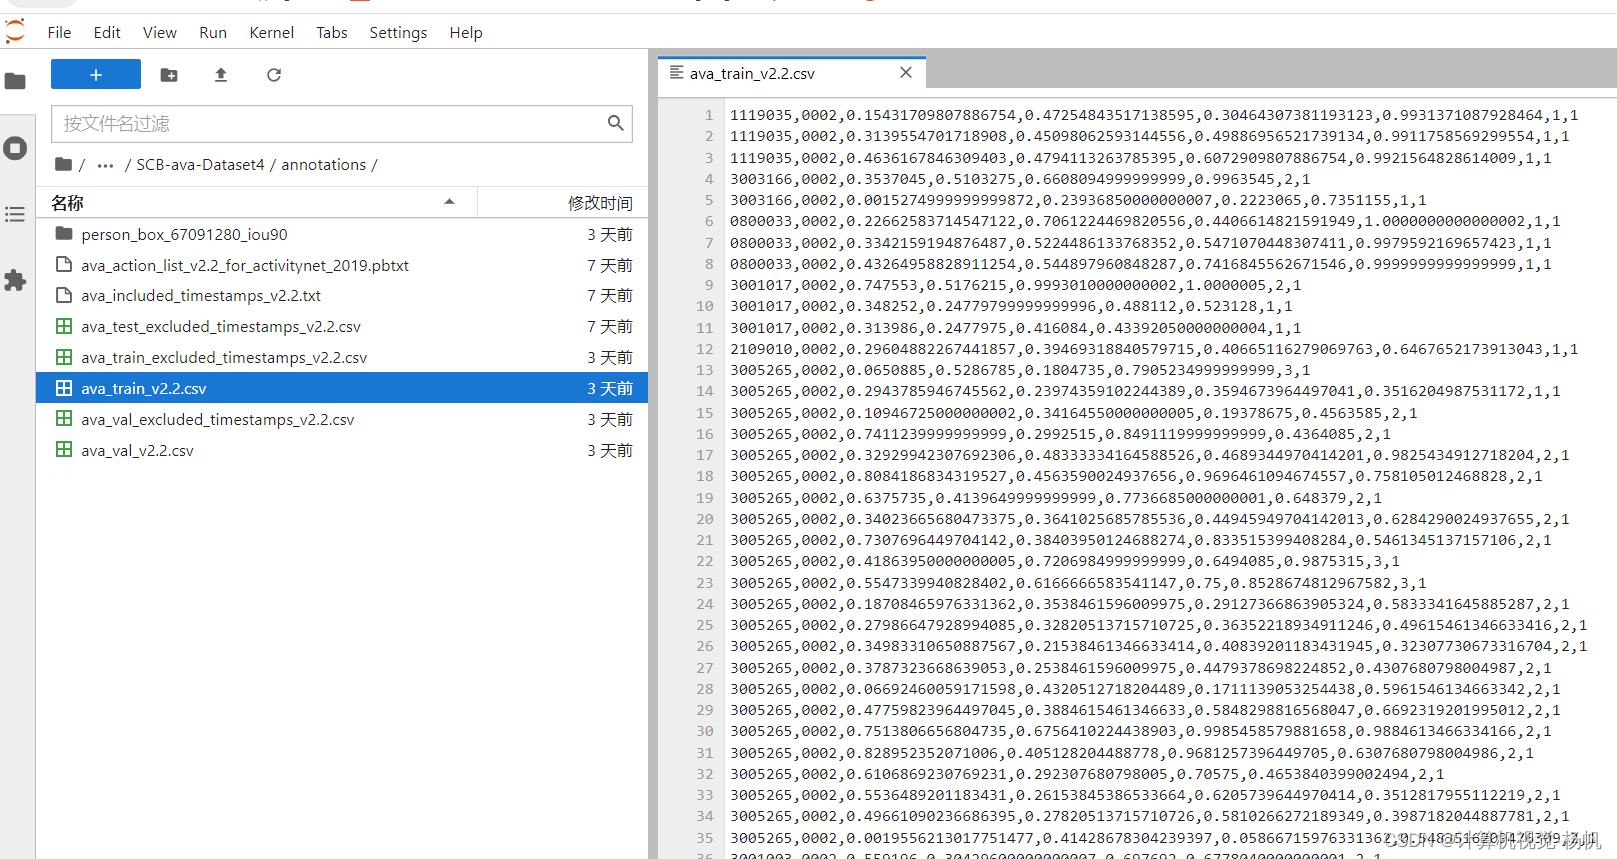Click the annotations breadcrumb
The height and width of the screenshot is (859, 1617).
pyautogui.click(x=324, y=165)
